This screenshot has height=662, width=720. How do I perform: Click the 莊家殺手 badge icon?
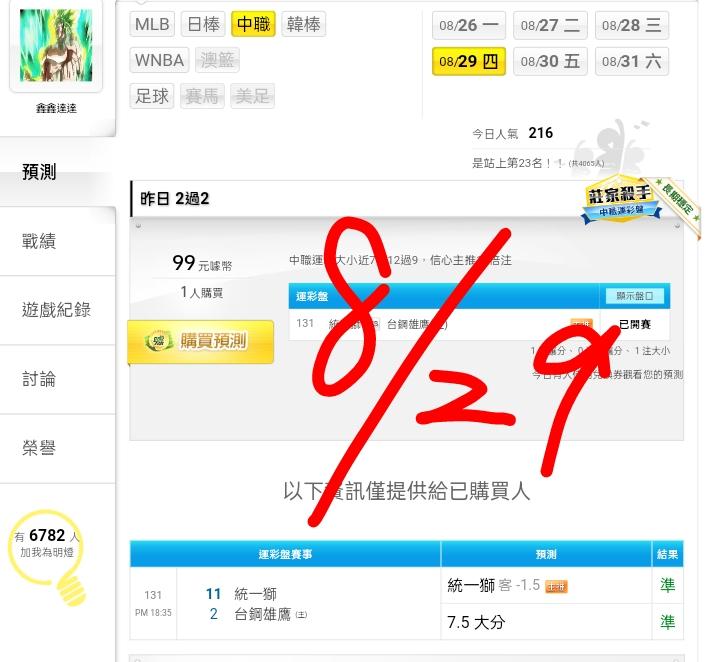621,199
